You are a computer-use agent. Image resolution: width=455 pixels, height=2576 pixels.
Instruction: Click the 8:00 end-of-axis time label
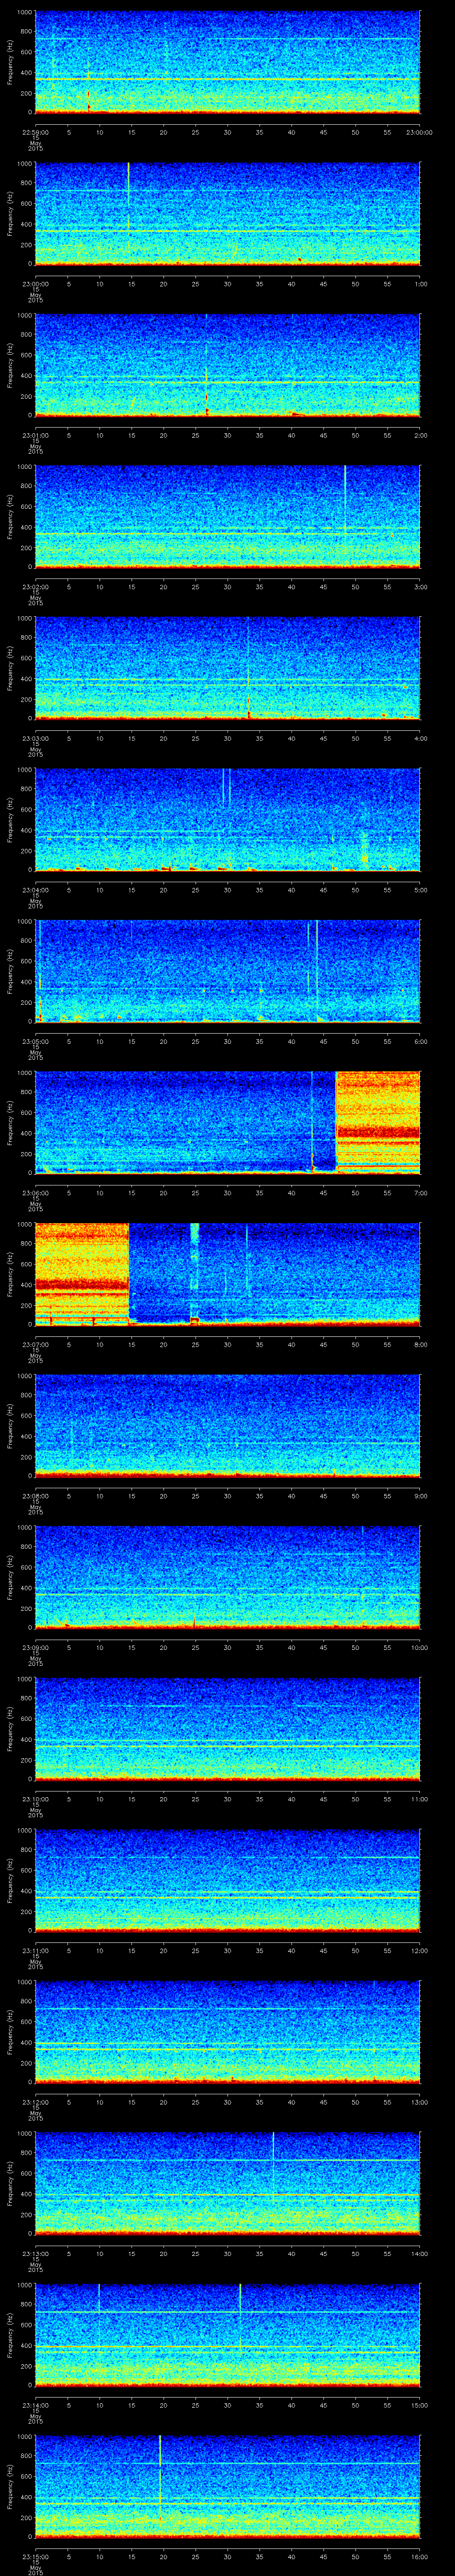click(420, 1343)
